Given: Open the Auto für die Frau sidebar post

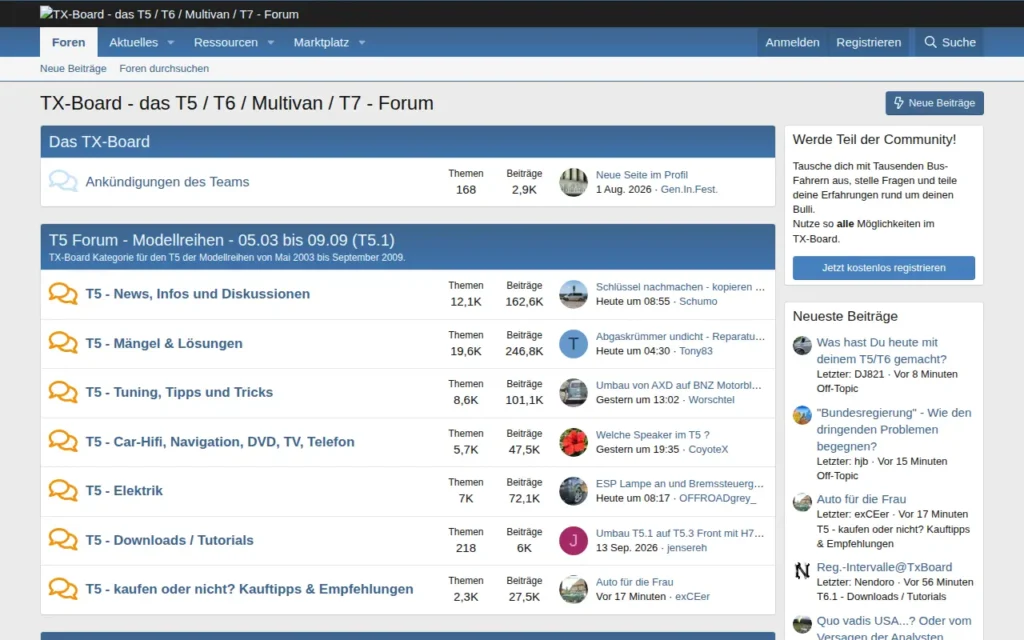Looking at the screenshot, I should (861, 499).
